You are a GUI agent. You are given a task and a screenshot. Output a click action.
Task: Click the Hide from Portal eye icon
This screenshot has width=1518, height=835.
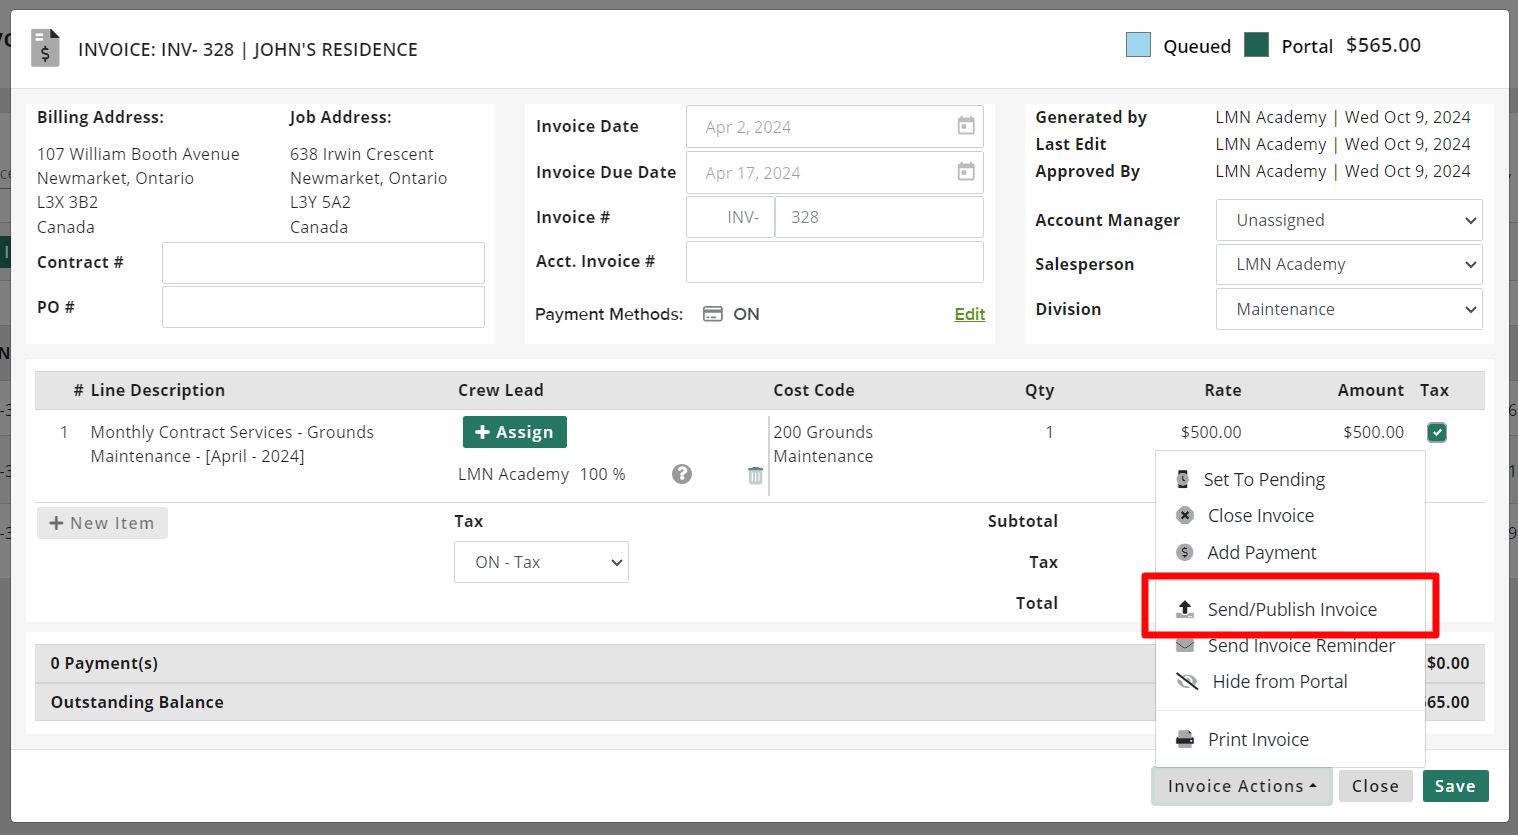coord(1187,682)
